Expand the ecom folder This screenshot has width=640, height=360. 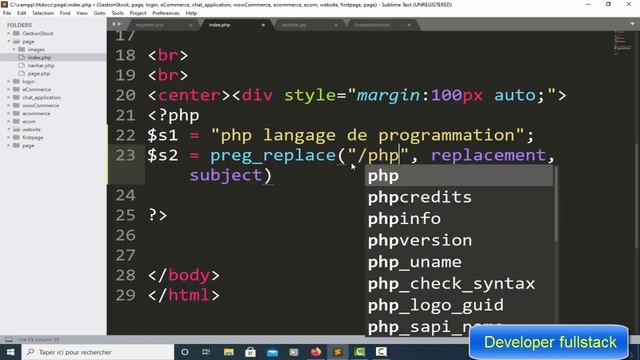[x=9, y=121]
